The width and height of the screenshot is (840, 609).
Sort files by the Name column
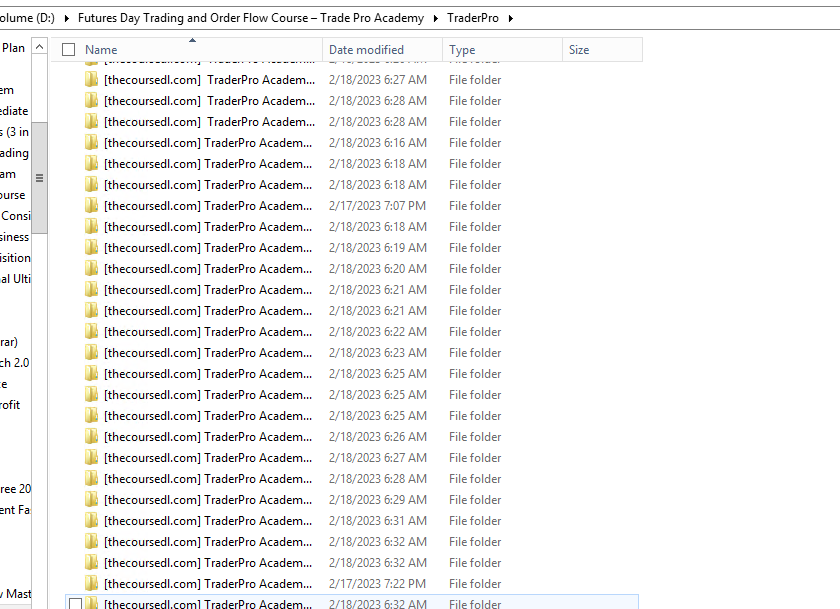click(x=188, y=50)
